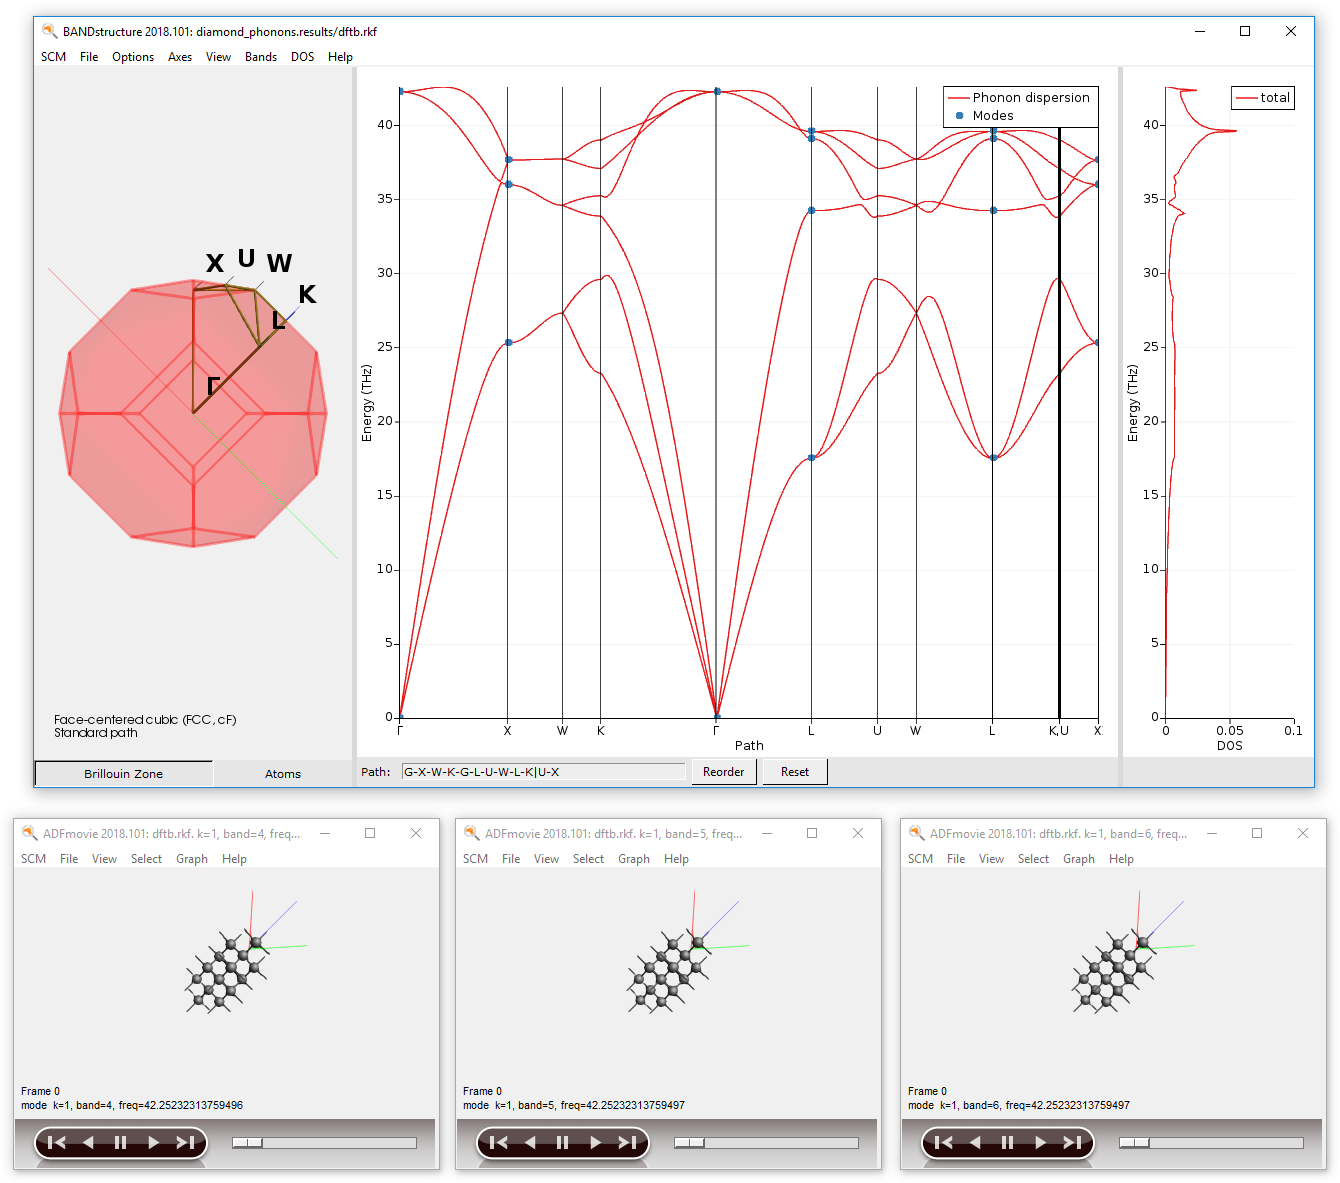Jump to last frame in band=5 movie
This screenshot has height=1183, width=1340.
tap(627, 1143)
